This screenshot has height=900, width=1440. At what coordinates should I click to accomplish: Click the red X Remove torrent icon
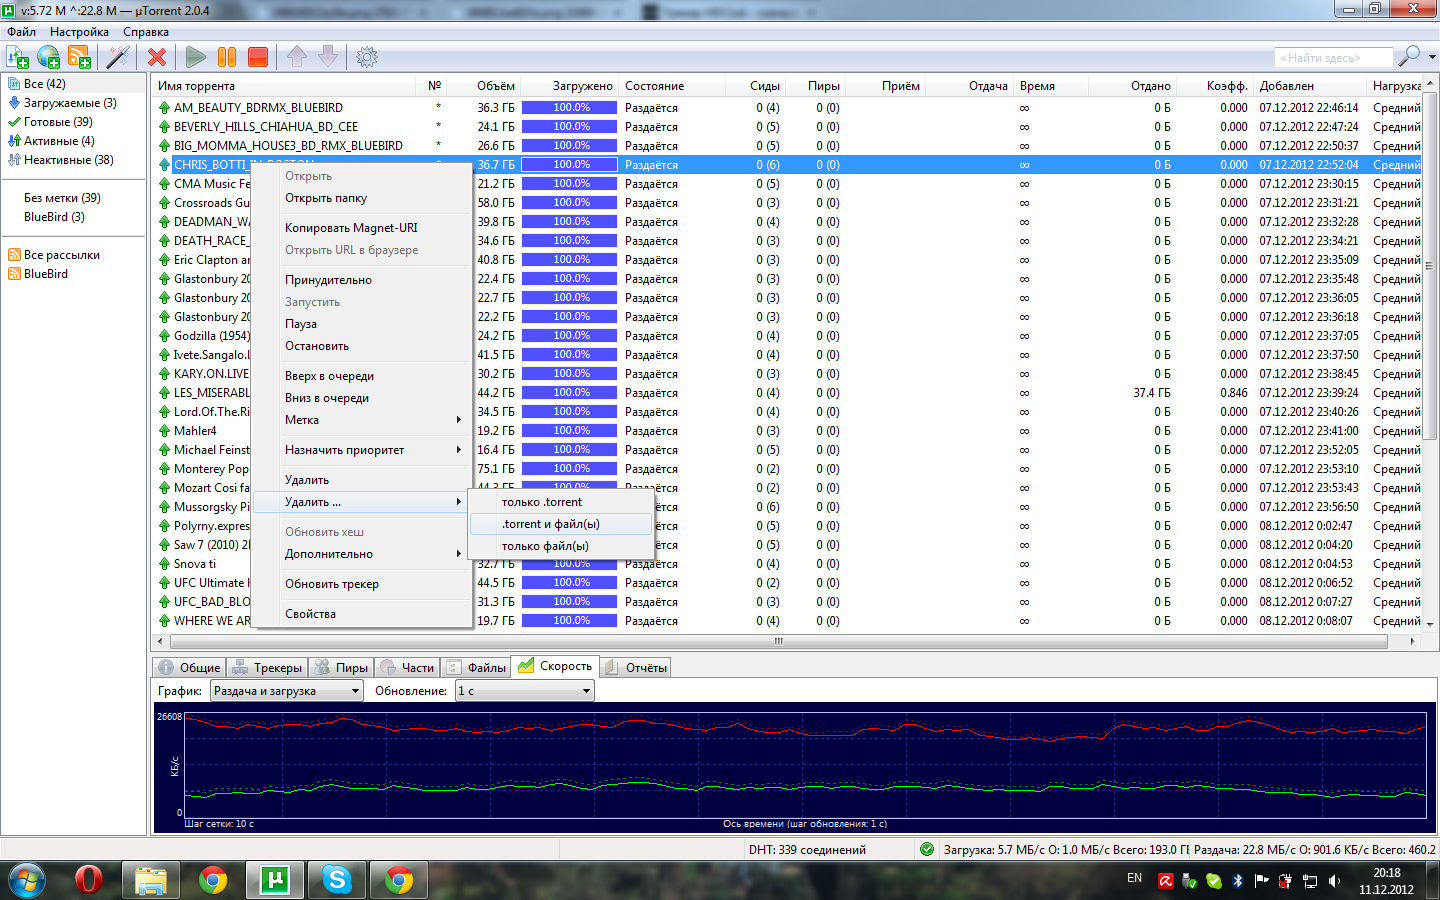point(157,57)
